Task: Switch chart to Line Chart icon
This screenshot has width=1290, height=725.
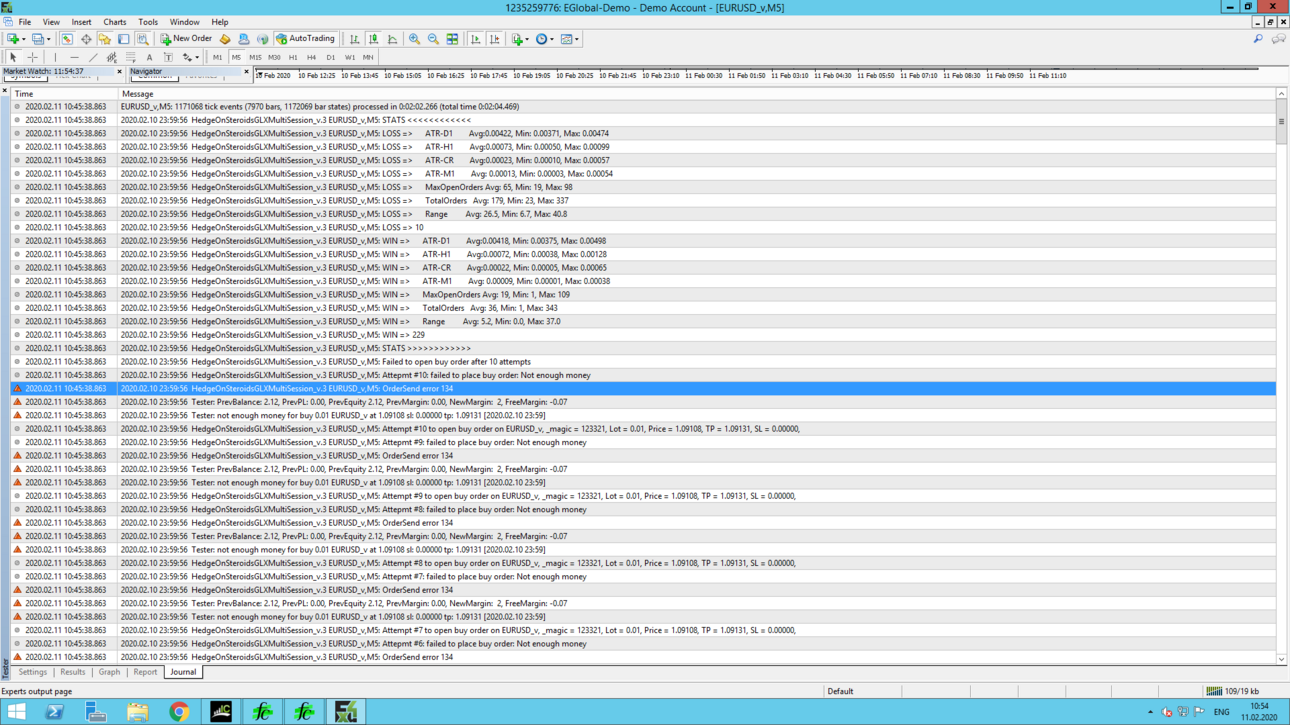Action: click(x=392, y=39)
